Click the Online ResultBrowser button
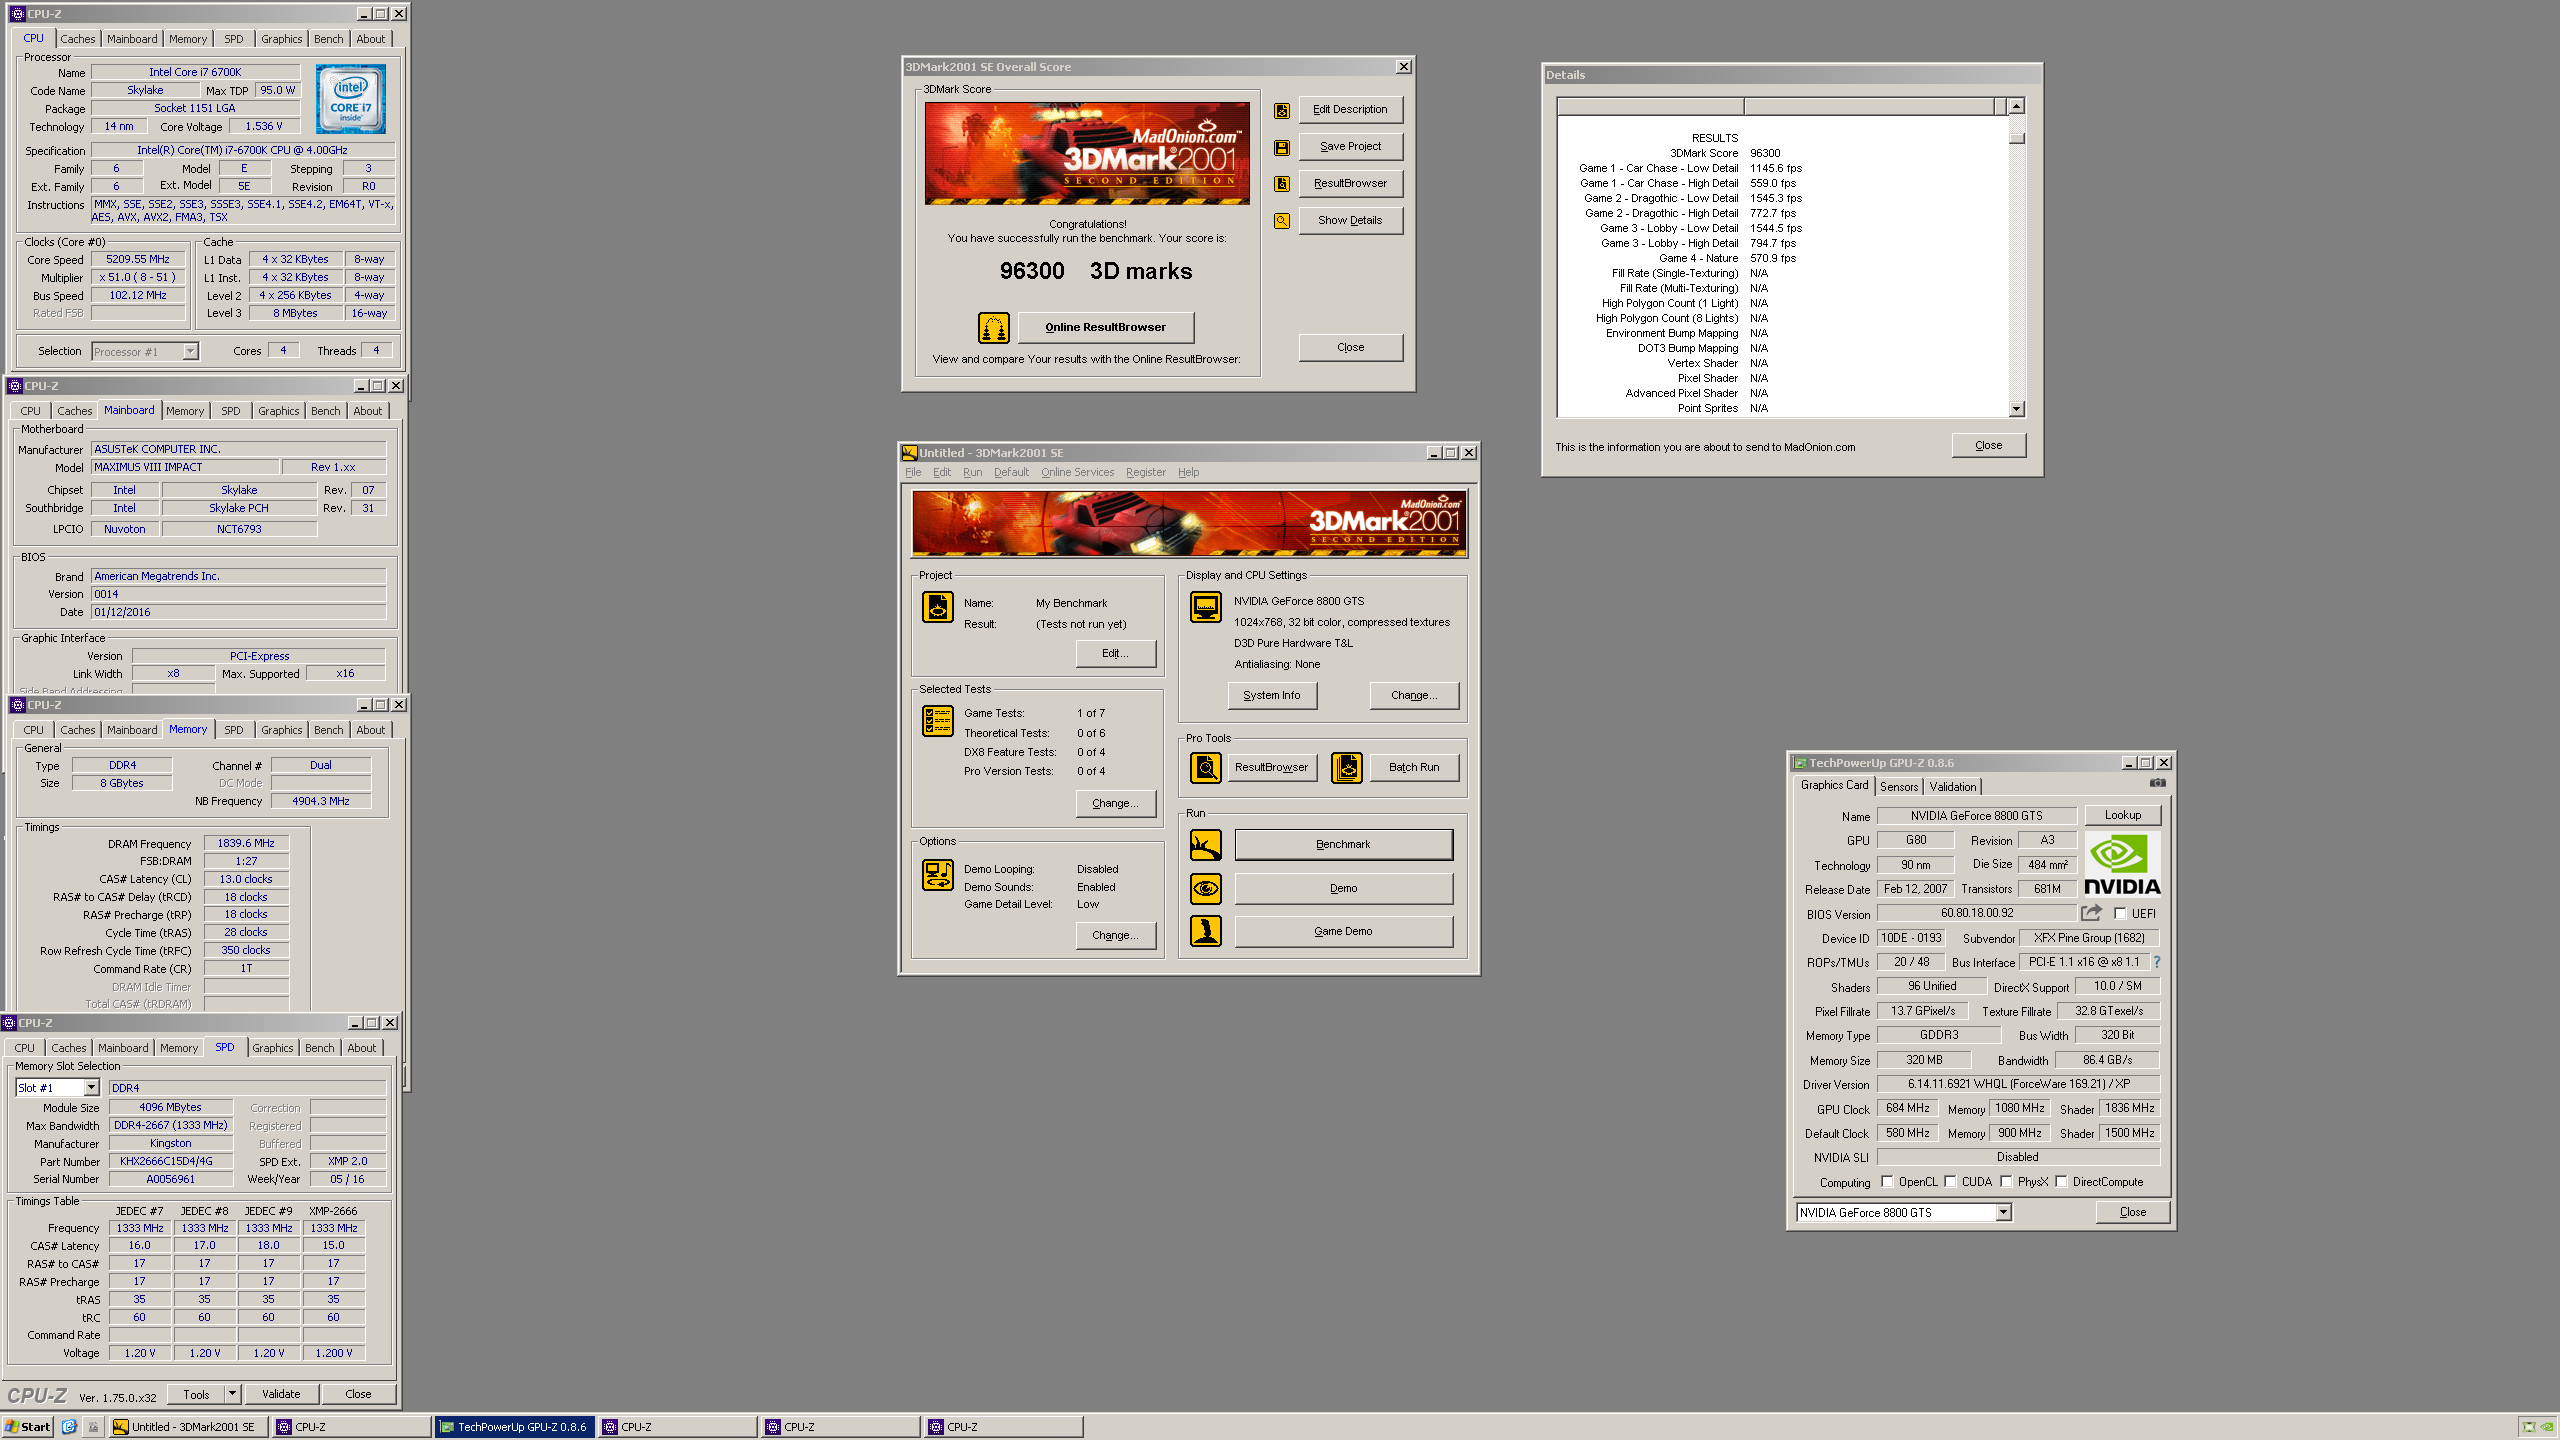 coord(1105,327)
